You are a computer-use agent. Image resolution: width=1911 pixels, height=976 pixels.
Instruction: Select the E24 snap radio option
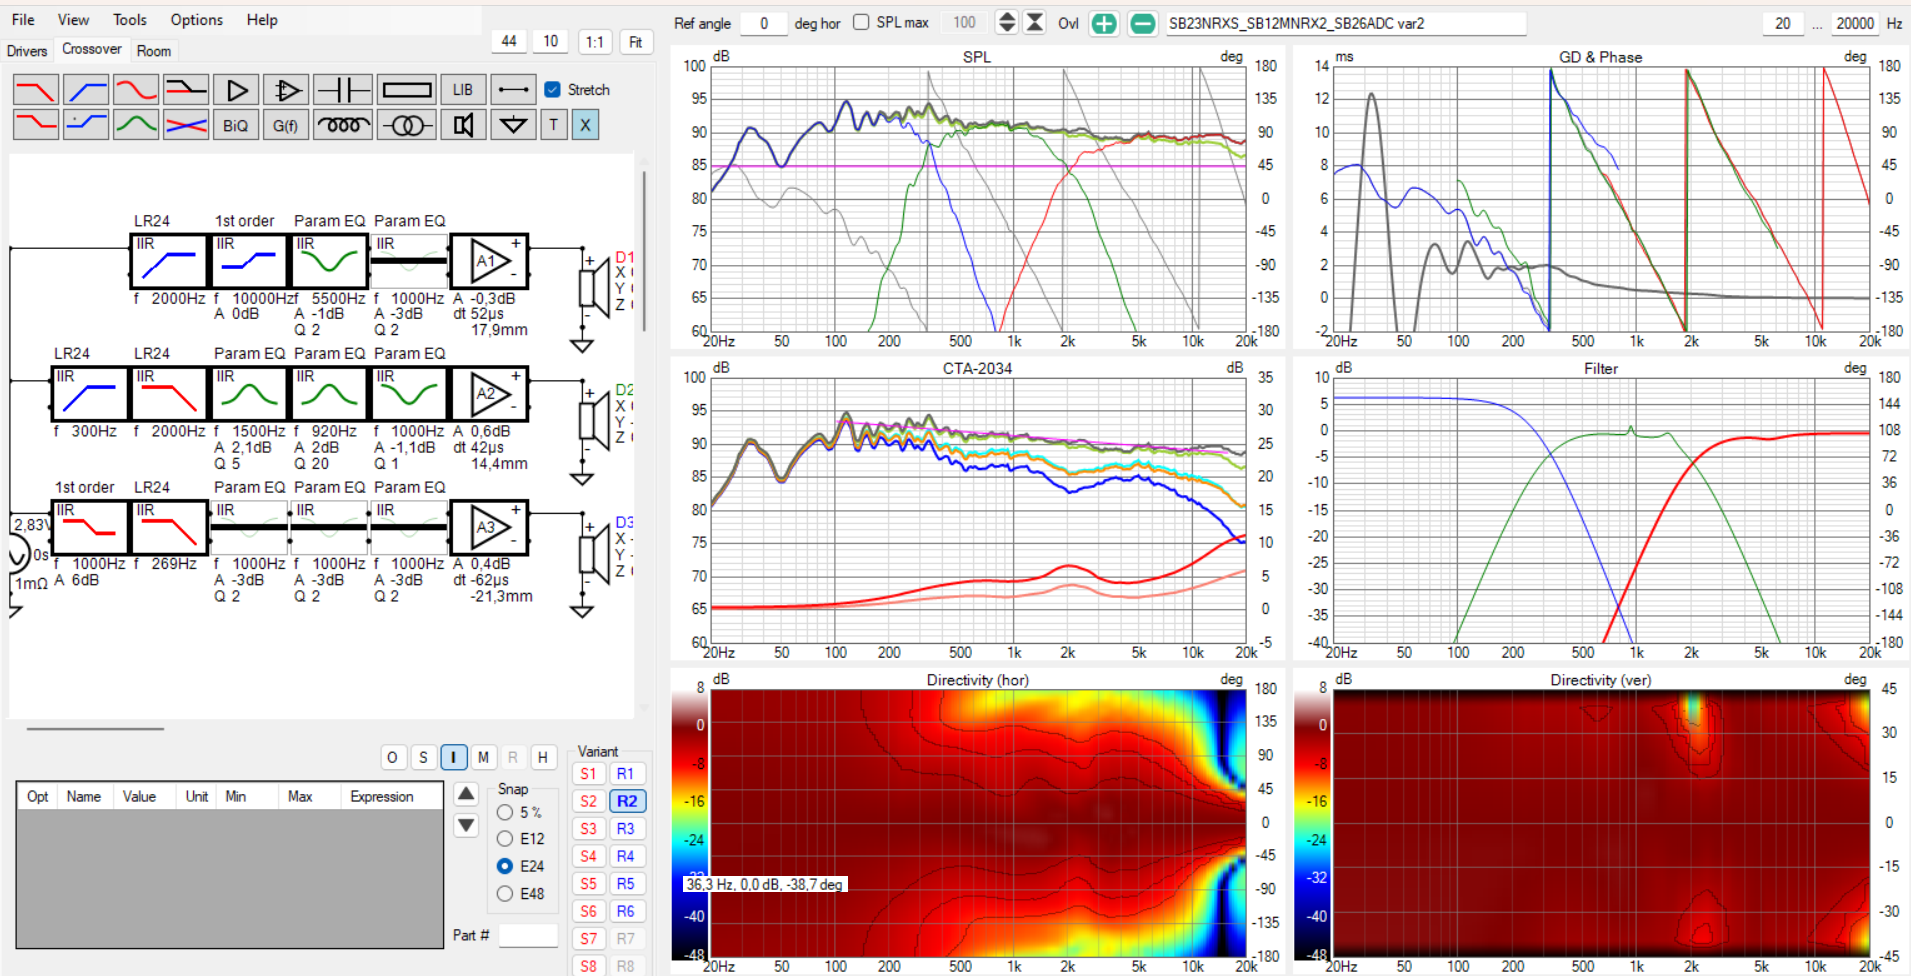[x=505, y=866]
